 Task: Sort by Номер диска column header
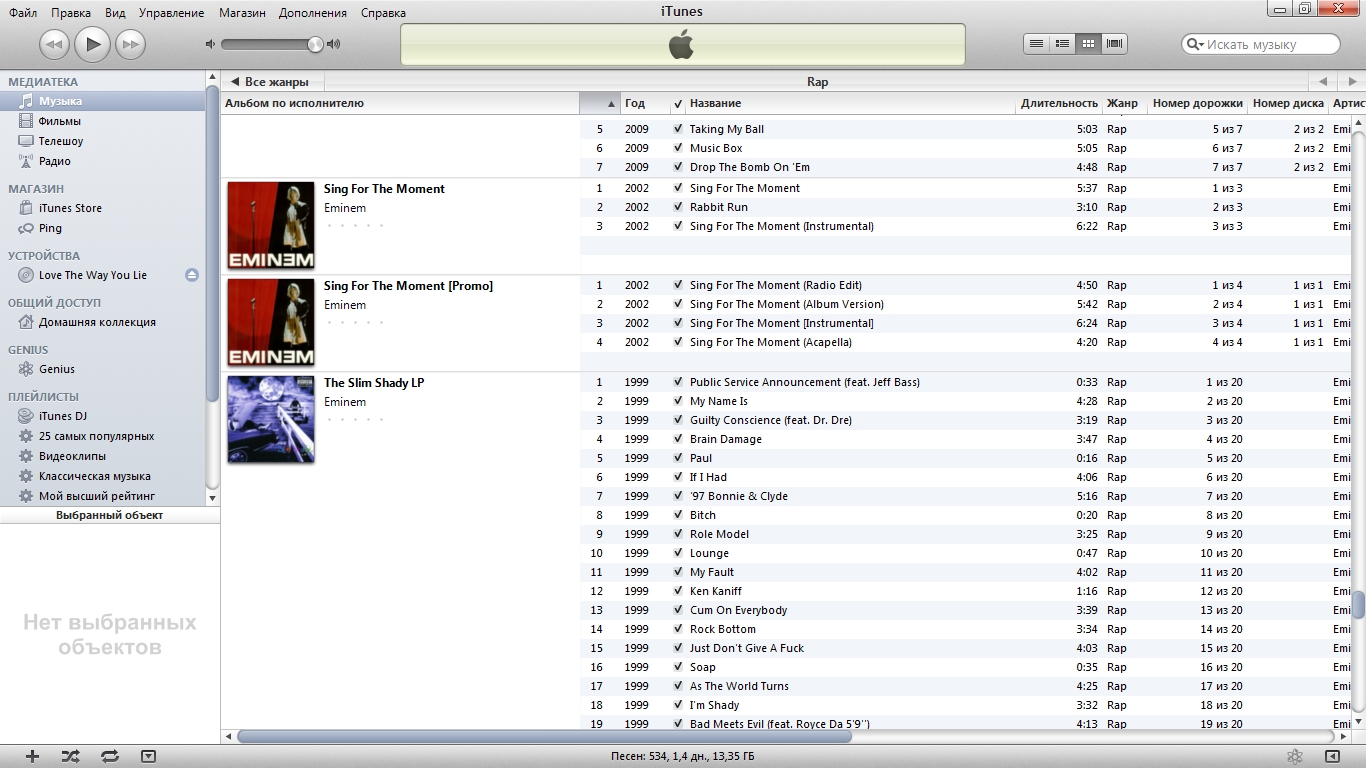1288,103
